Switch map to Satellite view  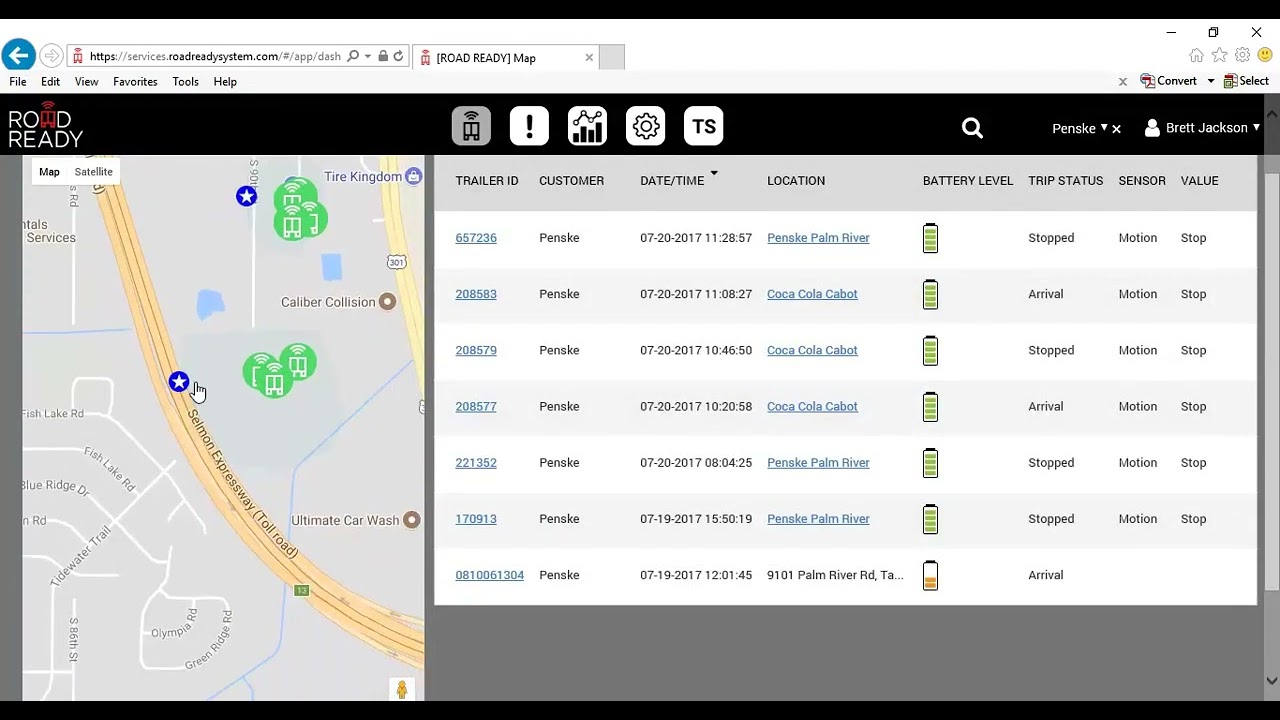(93, 172)
